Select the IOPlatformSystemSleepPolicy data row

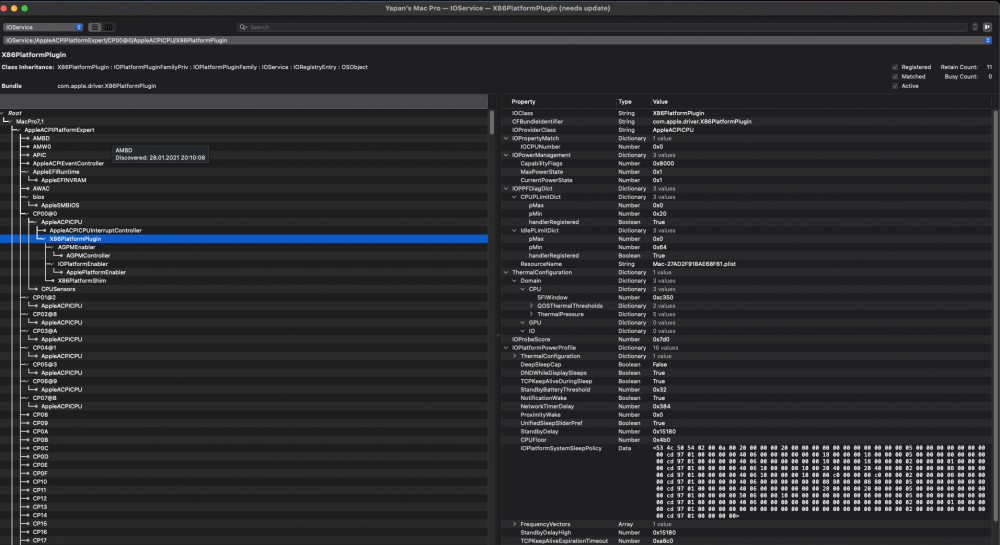747,482
